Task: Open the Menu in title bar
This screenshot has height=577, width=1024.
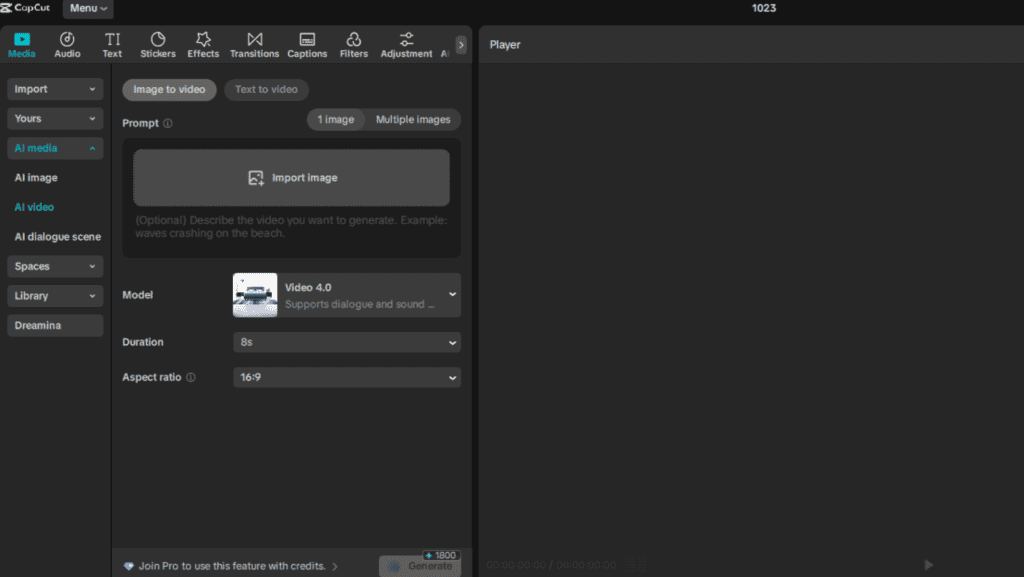Action: [88, 9]
